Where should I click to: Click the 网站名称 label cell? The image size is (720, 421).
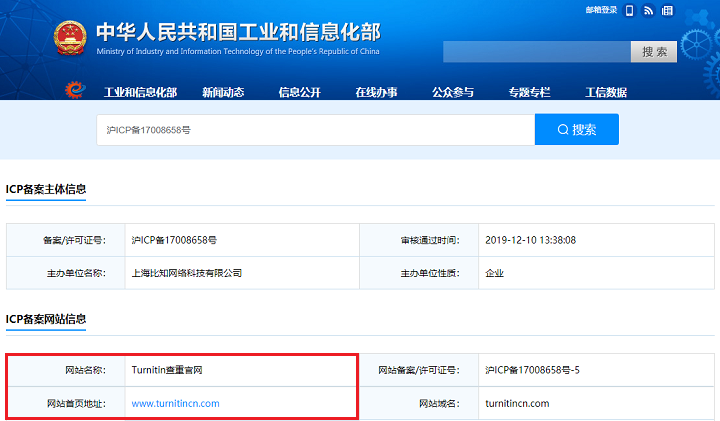66,370
